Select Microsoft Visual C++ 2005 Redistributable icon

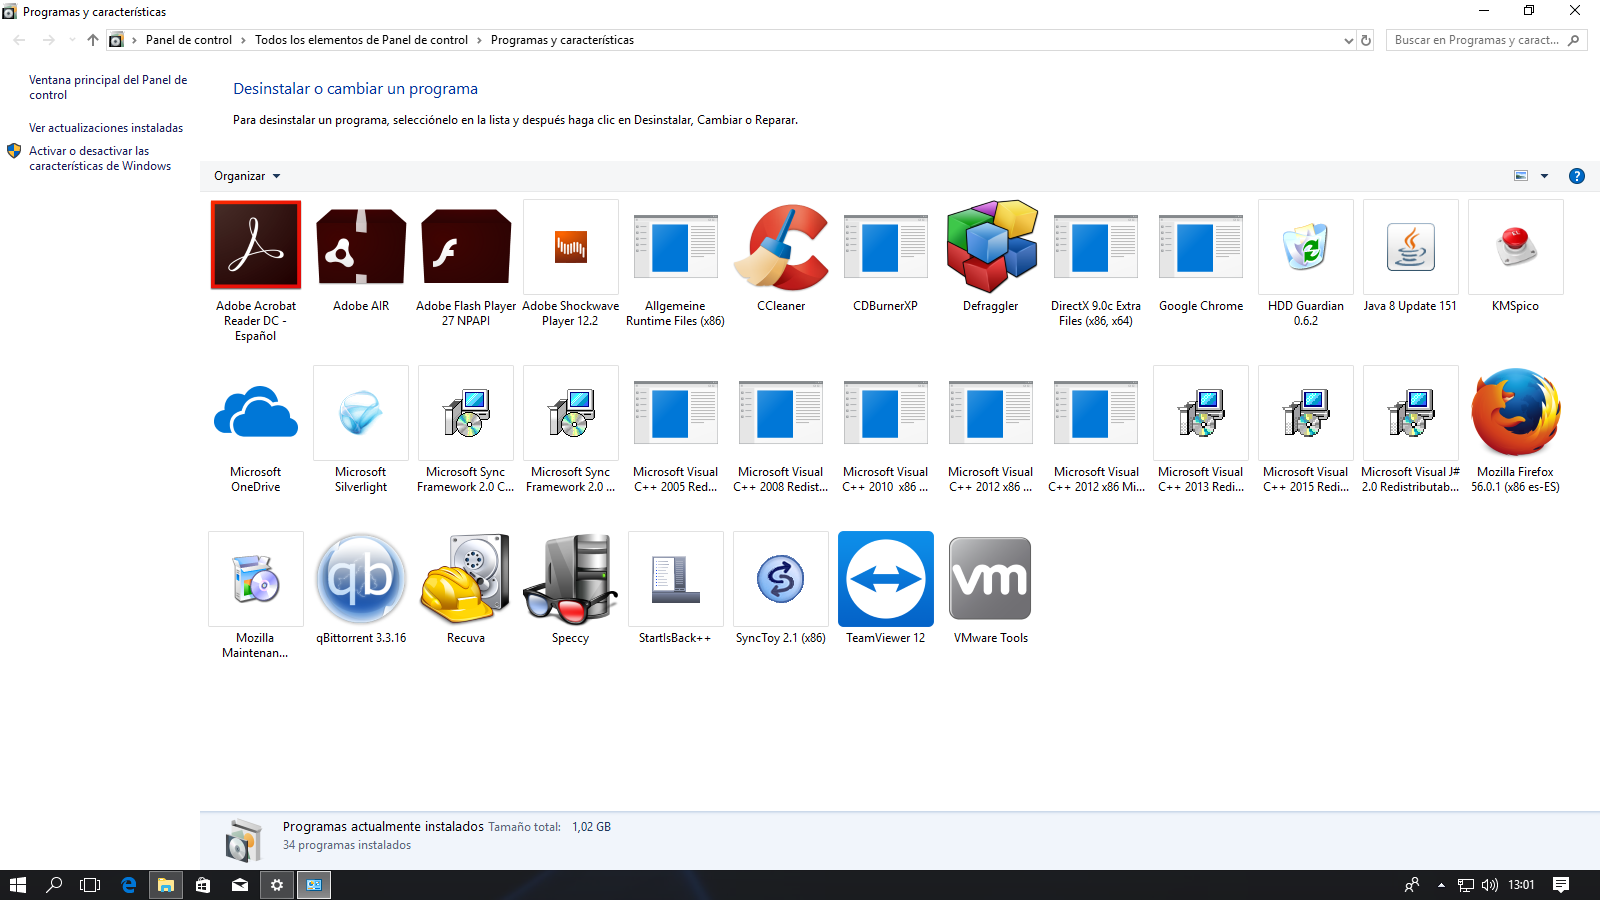pyautogui.click(x=676, y=413)
